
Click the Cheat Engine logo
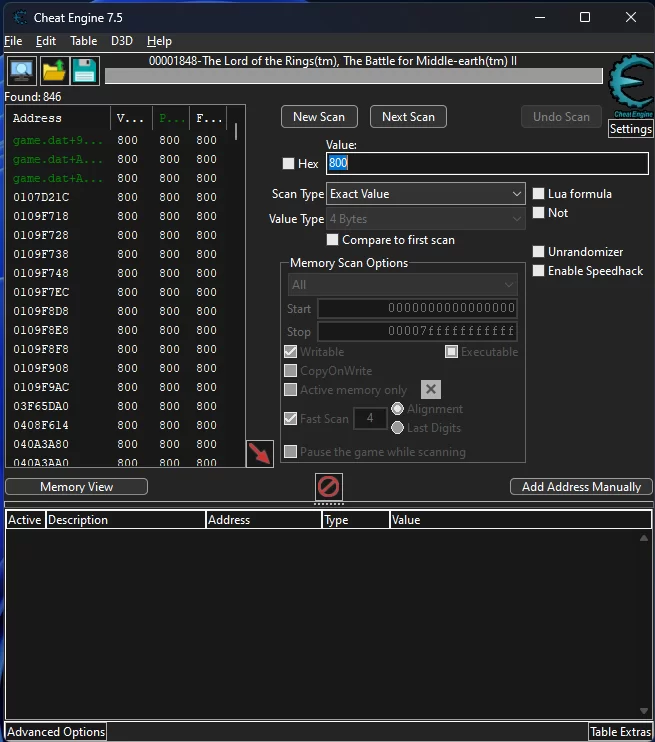pyautogui.click(x=631, y=86)
